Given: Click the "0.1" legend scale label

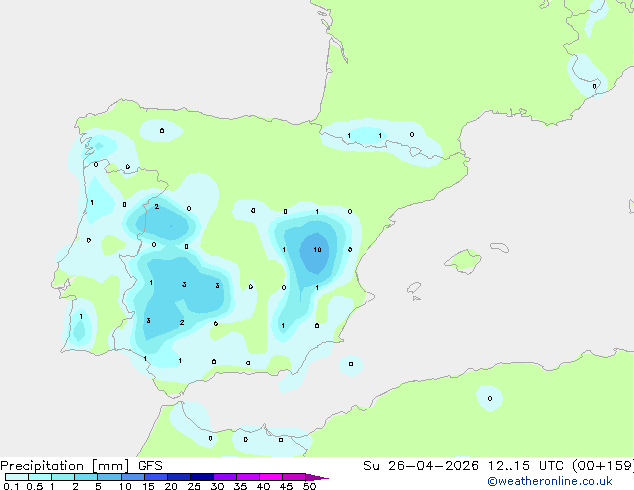Looking at the screenshot, I should pyautogui.click(x=11, y=486).
